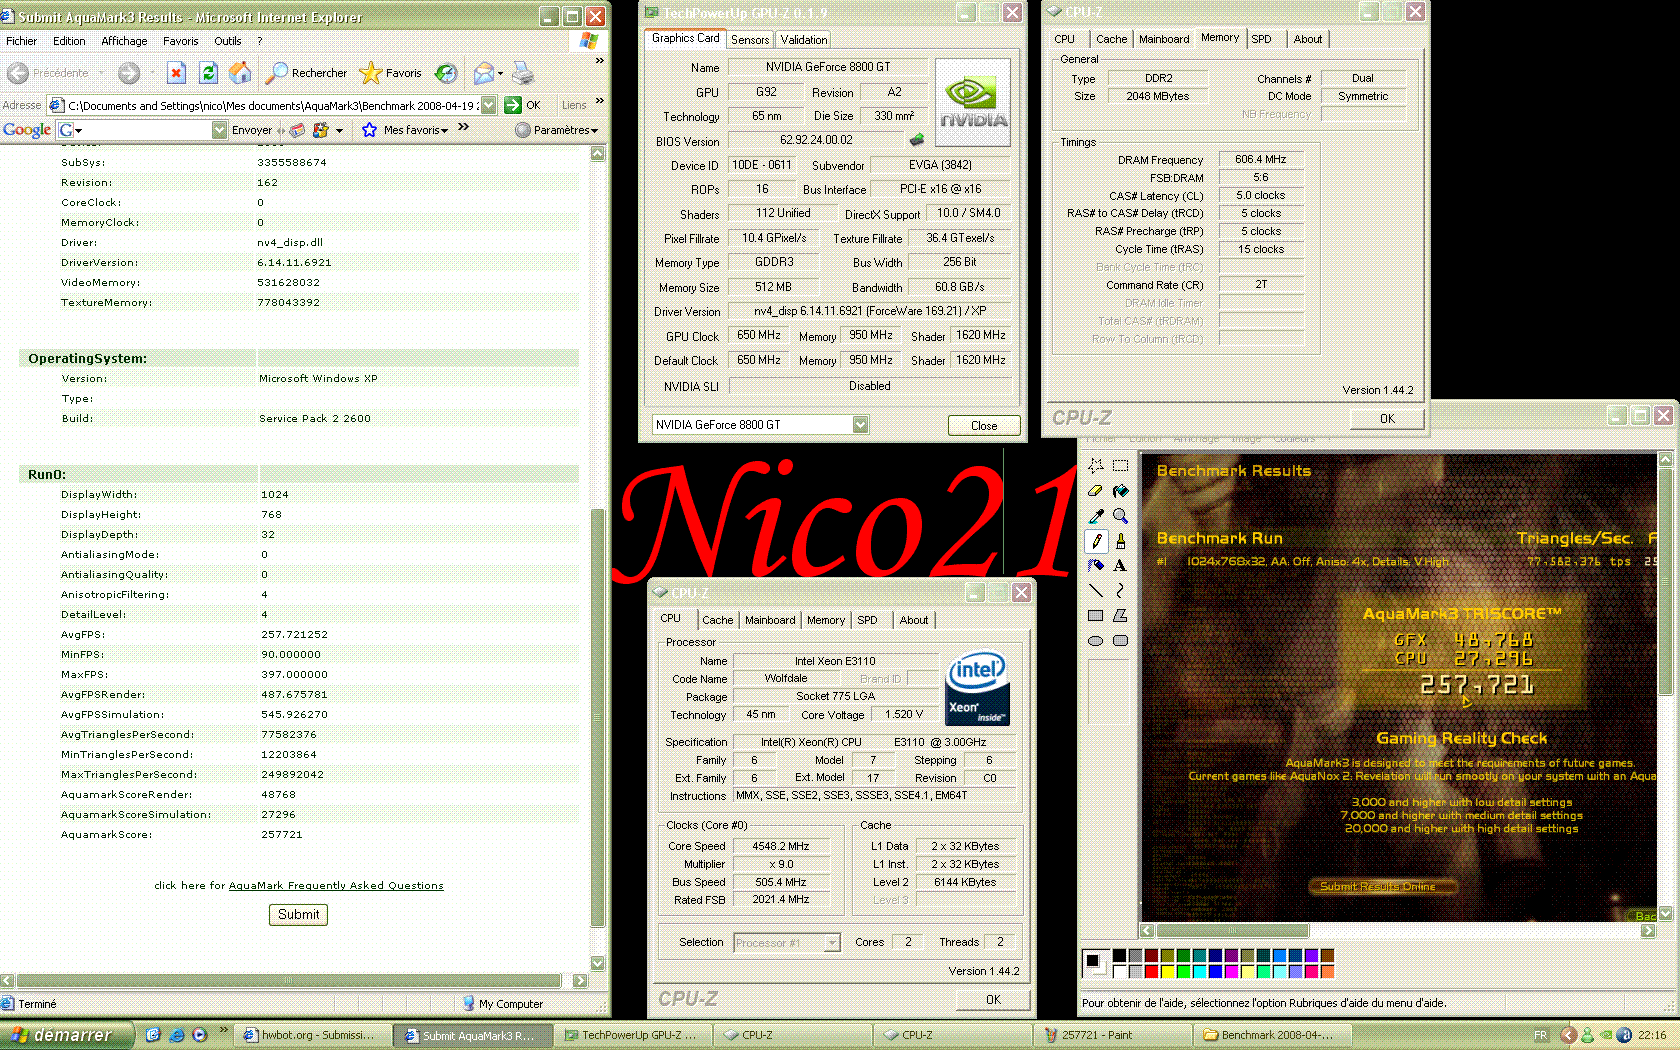
Task: Select the Ellipse tool in Paint
Action: pyautogui.click(x=1096, y=641)
